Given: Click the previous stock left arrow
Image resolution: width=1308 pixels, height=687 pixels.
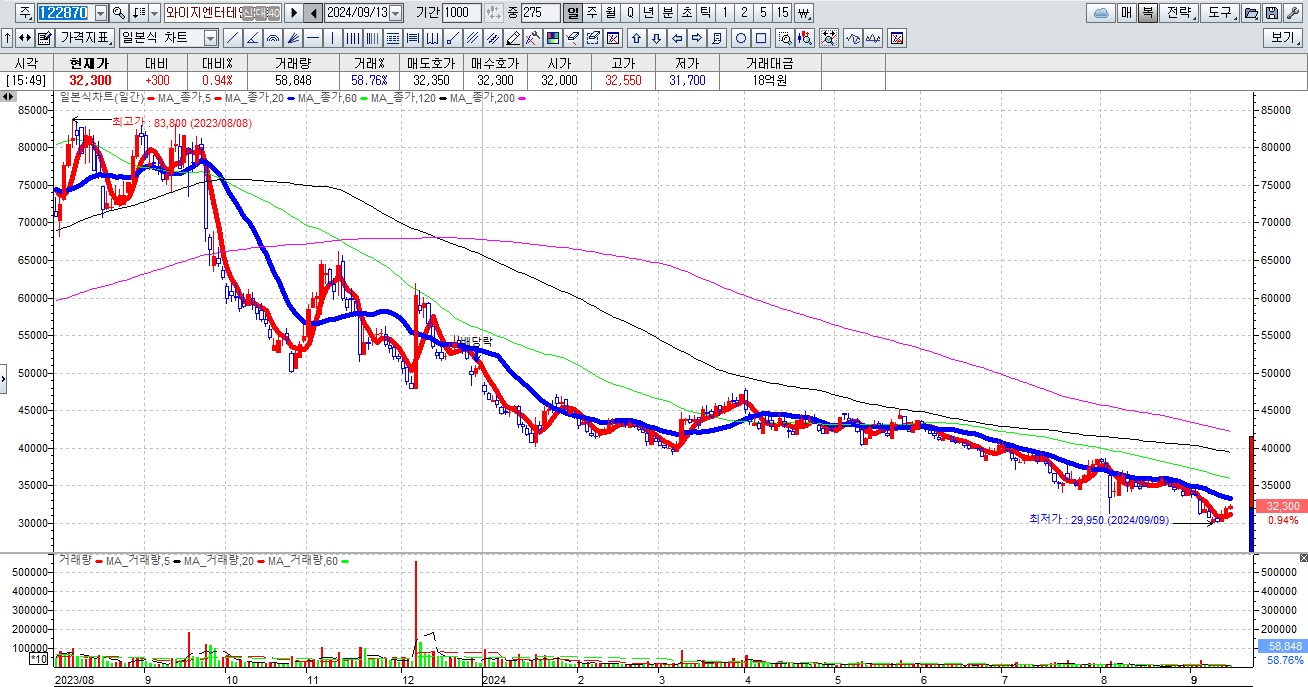Looking at the screenshot, I should click(313, 13).
